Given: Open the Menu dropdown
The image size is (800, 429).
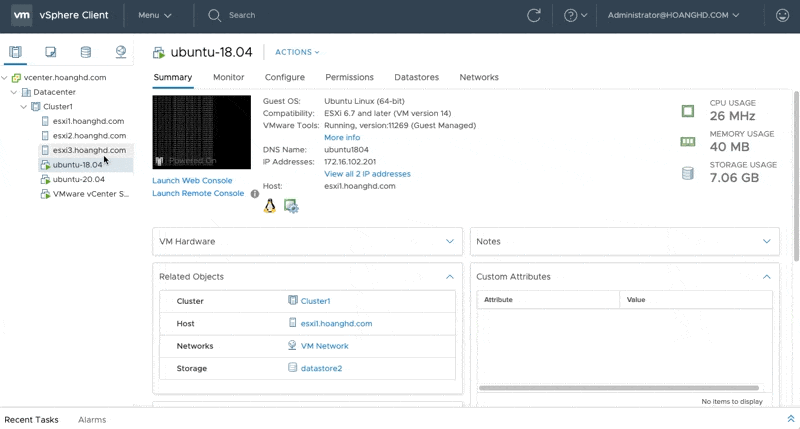Looking at the screenshot, I should (x=155, y=15).
